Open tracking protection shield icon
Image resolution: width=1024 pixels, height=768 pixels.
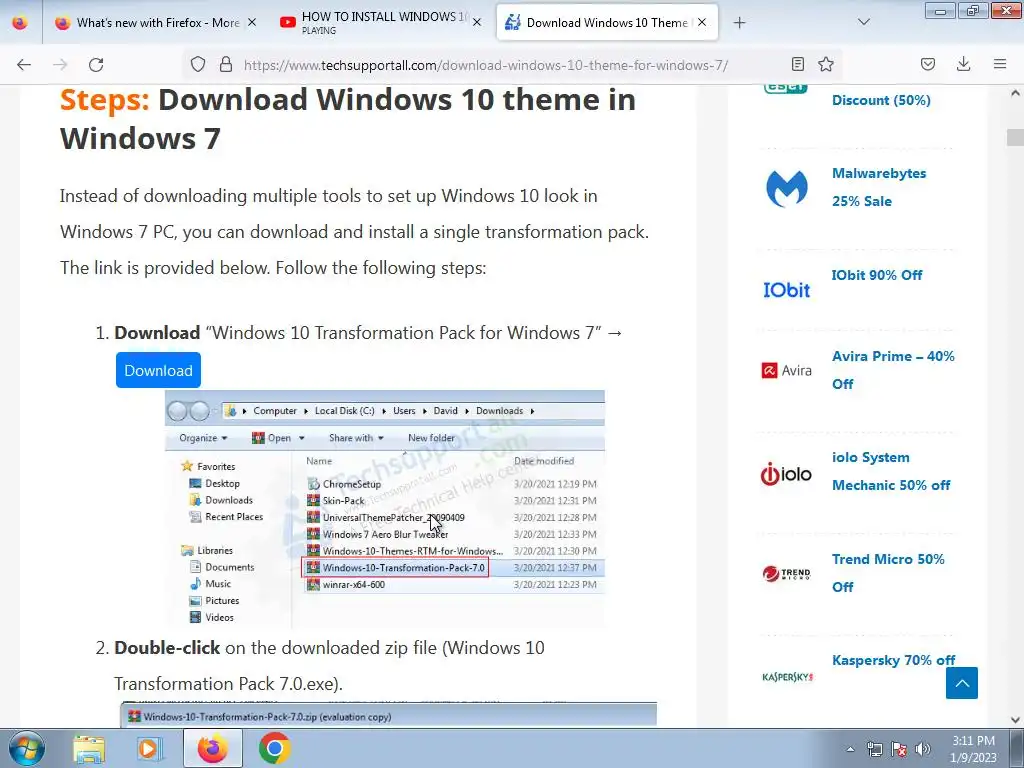[198, 64]
